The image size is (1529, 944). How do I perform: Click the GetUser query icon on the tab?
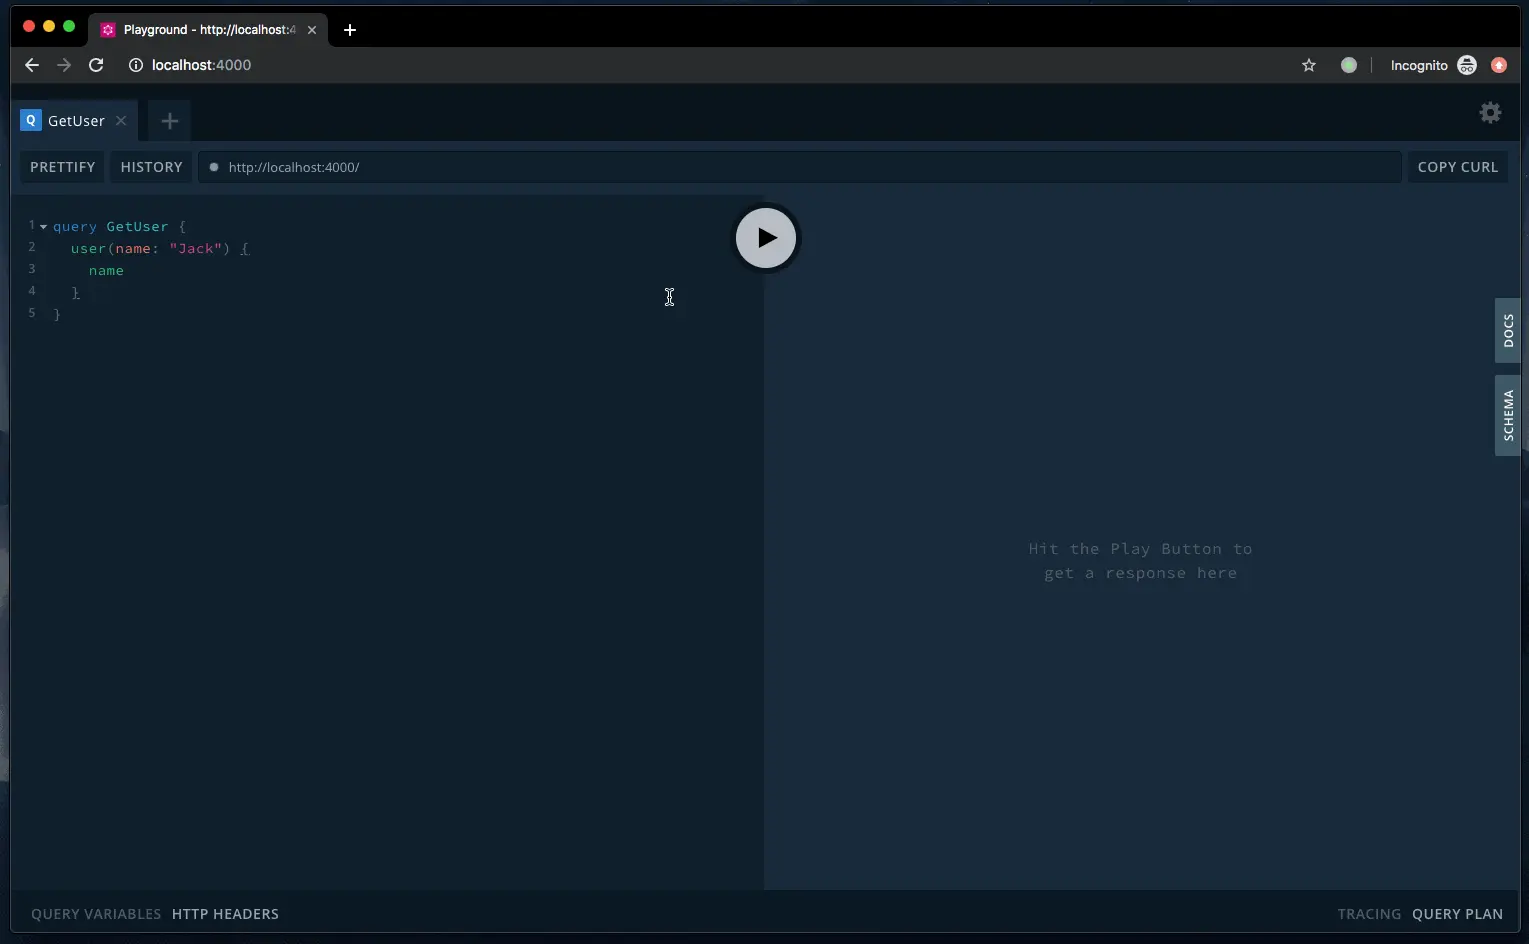click(31, 120)
